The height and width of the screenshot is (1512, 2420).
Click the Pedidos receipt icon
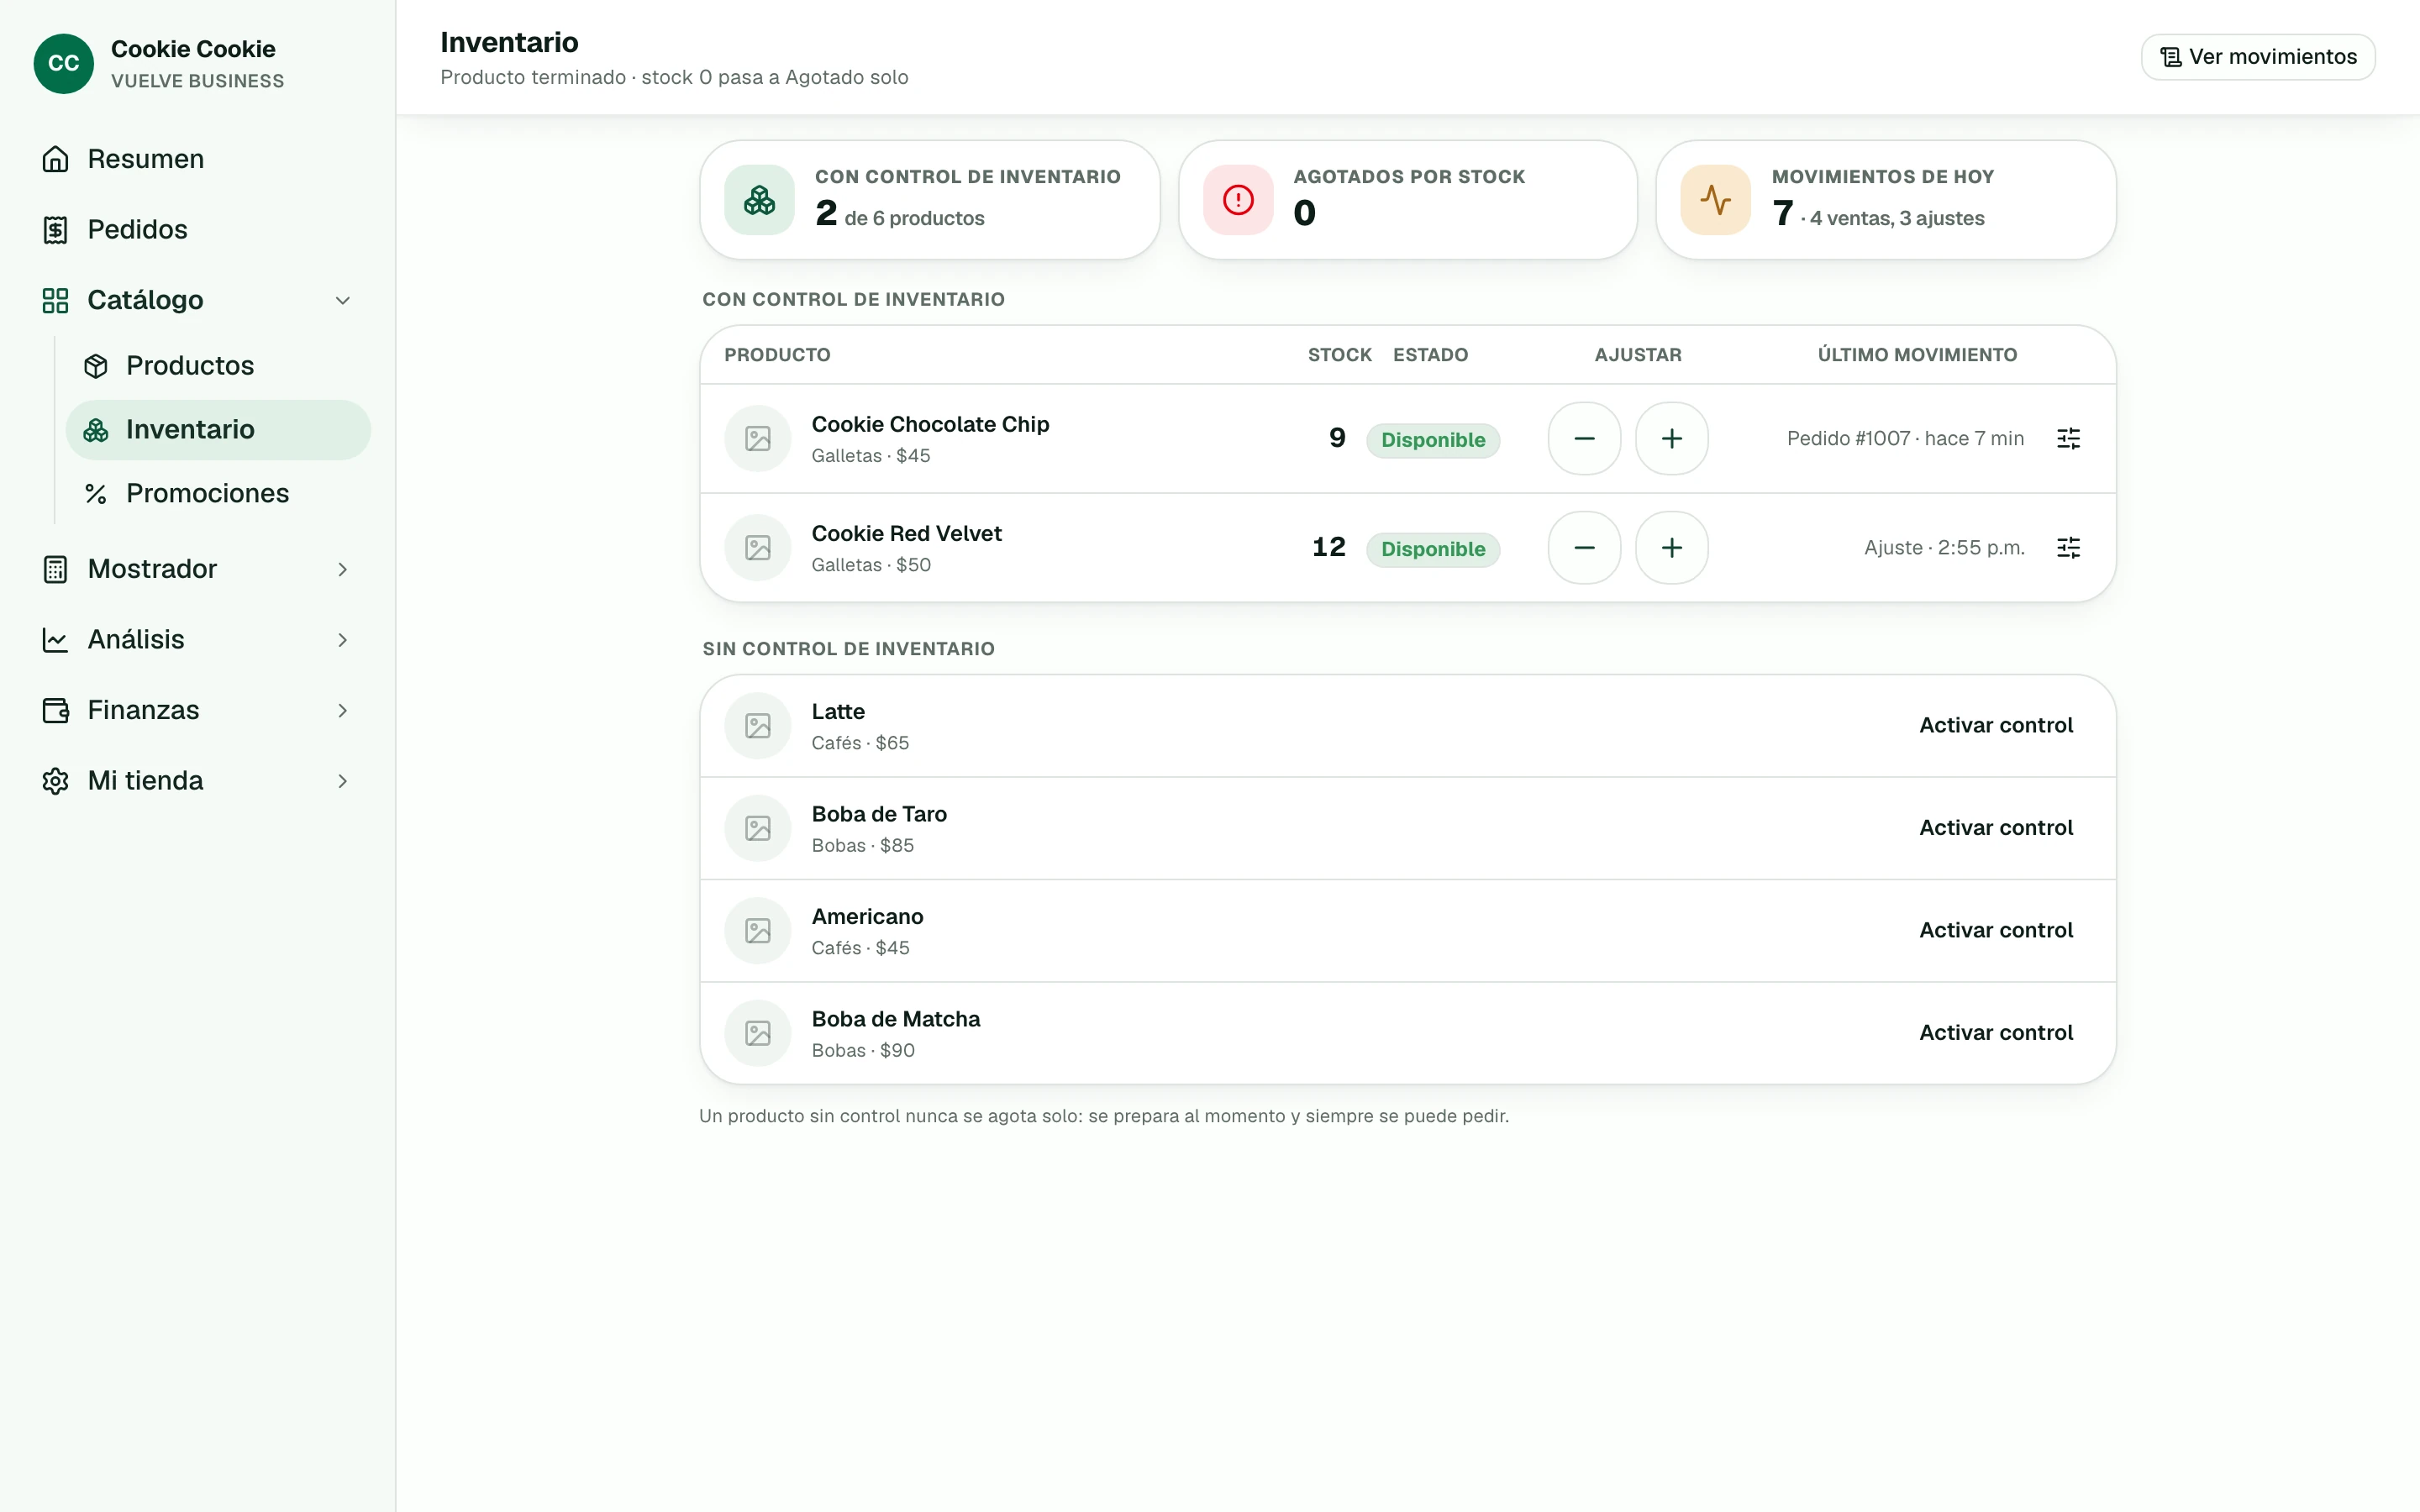tap(55, 230)
